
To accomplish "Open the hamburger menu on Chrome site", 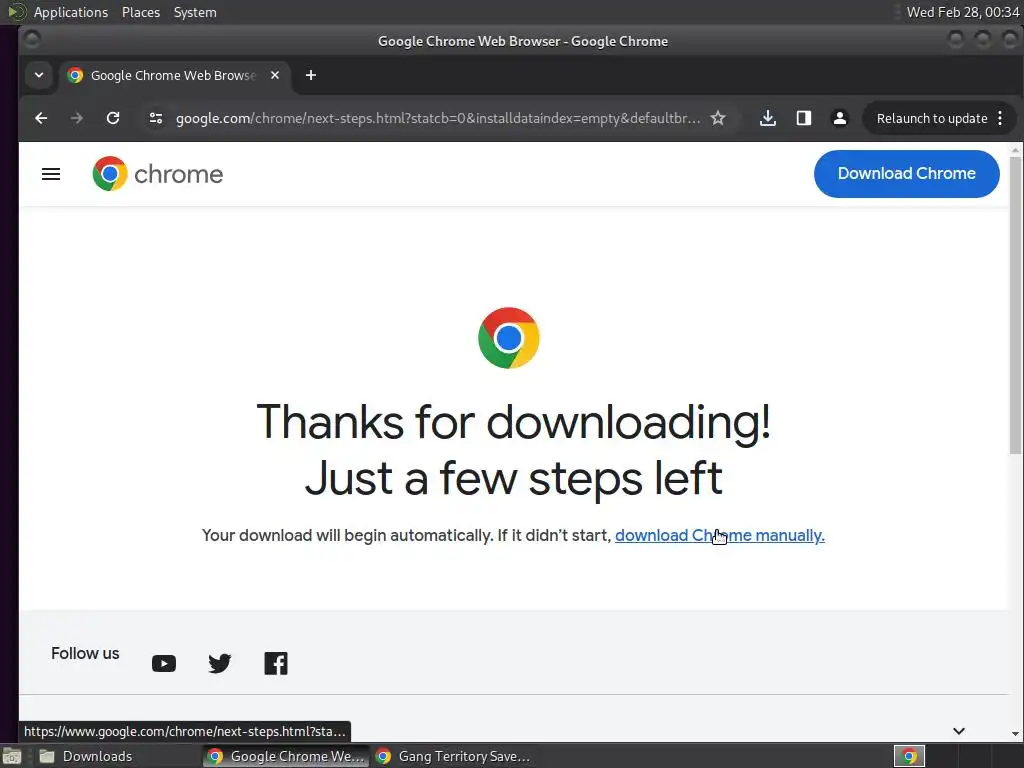I will (51, 174).
